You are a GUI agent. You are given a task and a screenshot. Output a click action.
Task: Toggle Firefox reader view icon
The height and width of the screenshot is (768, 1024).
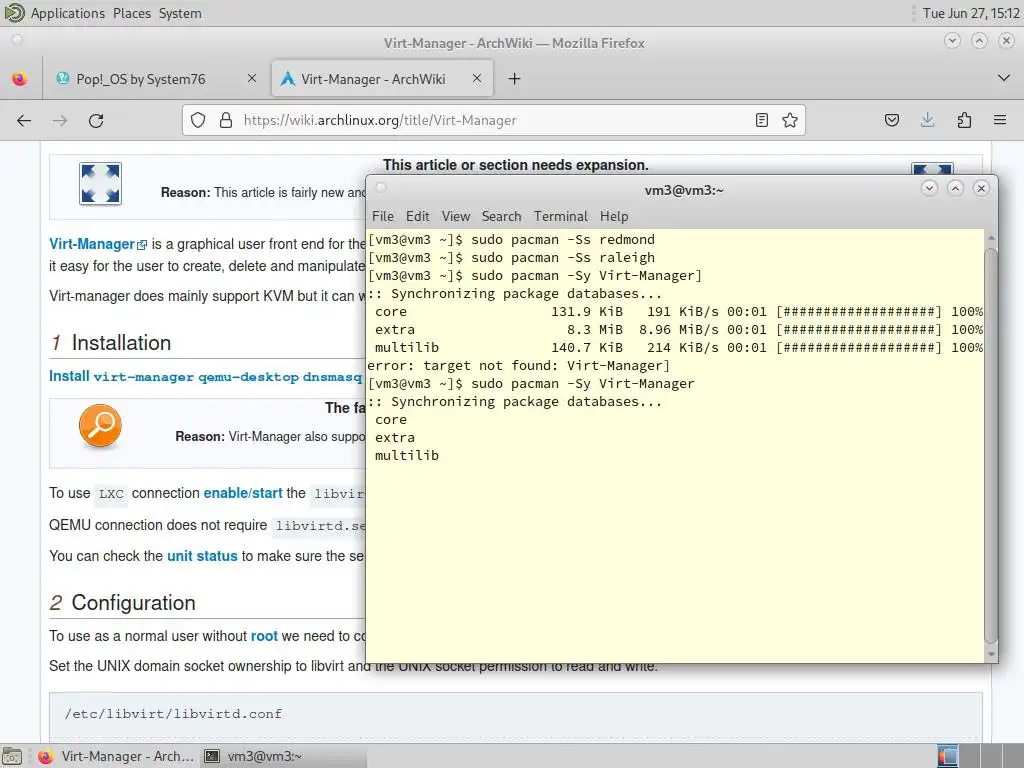coord(761,120)
